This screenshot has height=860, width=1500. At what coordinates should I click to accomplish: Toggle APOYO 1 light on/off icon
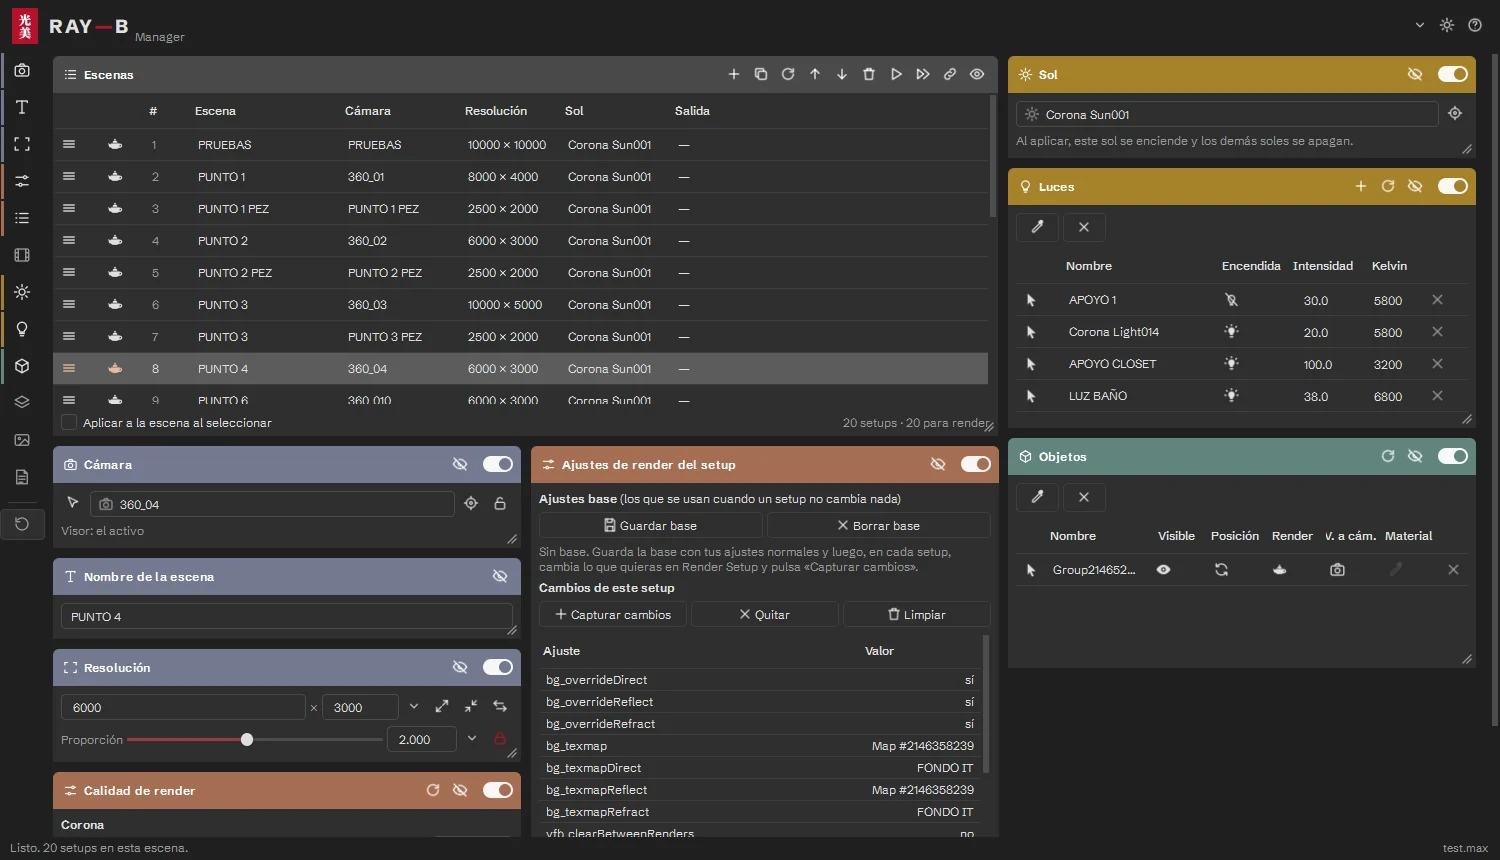click(1231, 300)
